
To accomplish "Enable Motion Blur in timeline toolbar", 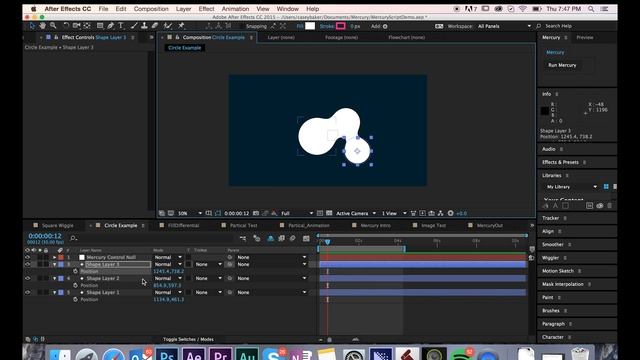I will [293, 238].
